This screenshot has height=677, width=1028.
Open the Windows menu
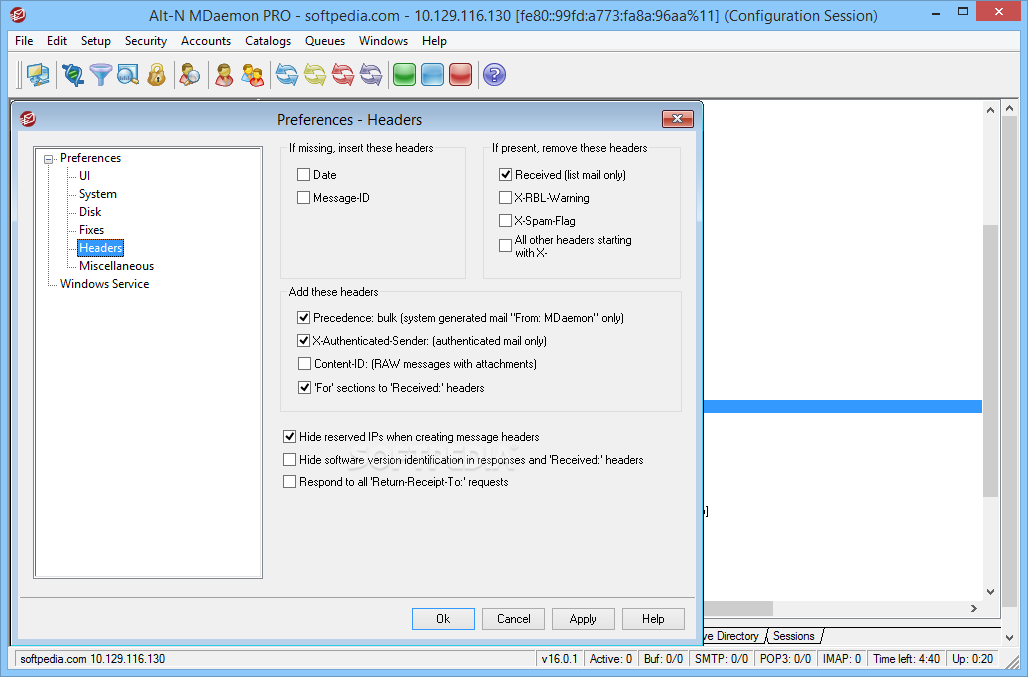click(x=384, y=41)
